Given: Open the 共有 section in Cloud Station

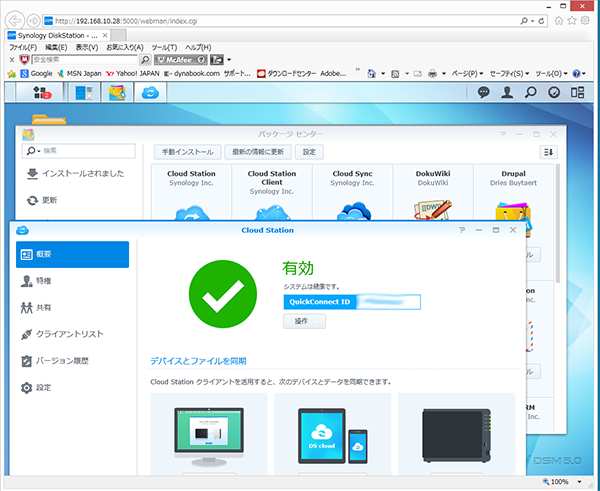Looking at the screenshot, I should pos(72,307).
